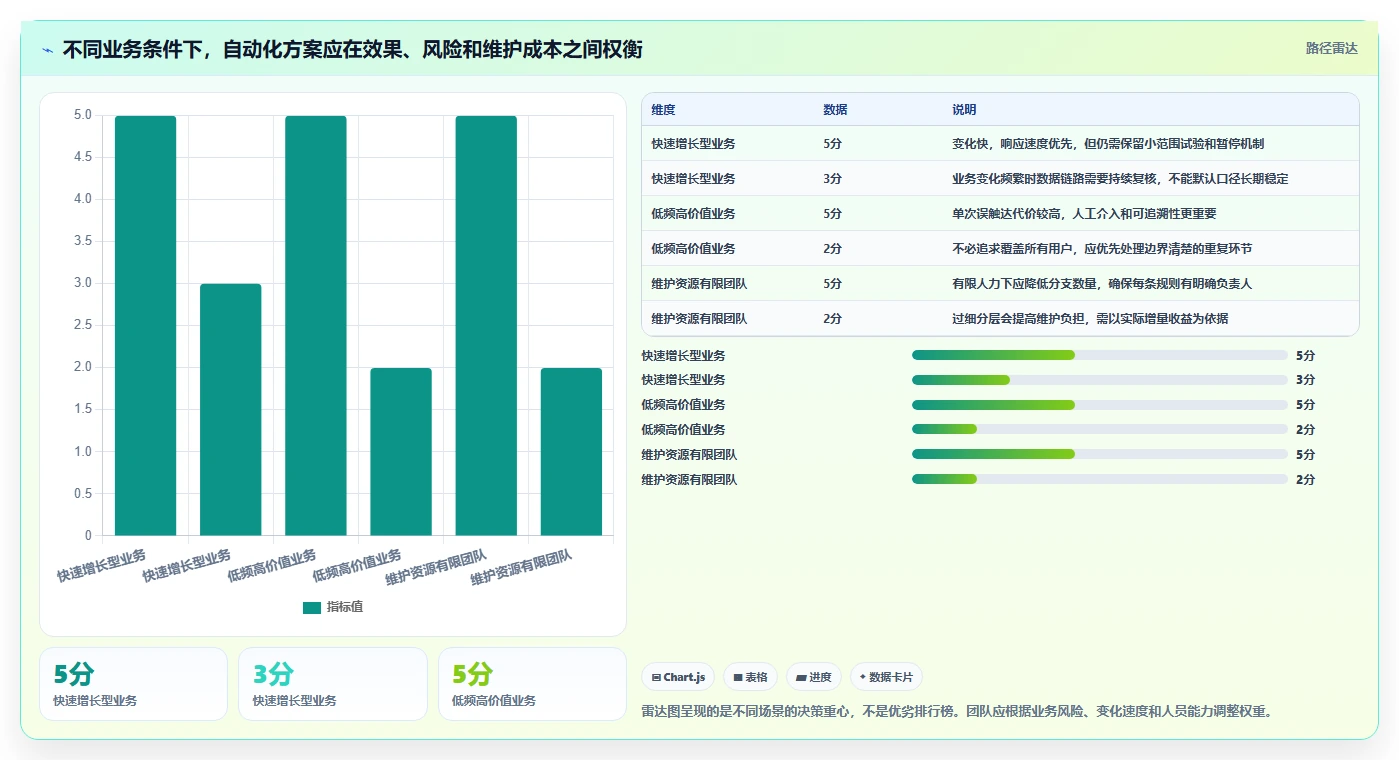Click the 指标值 legend label

point(345,607)
